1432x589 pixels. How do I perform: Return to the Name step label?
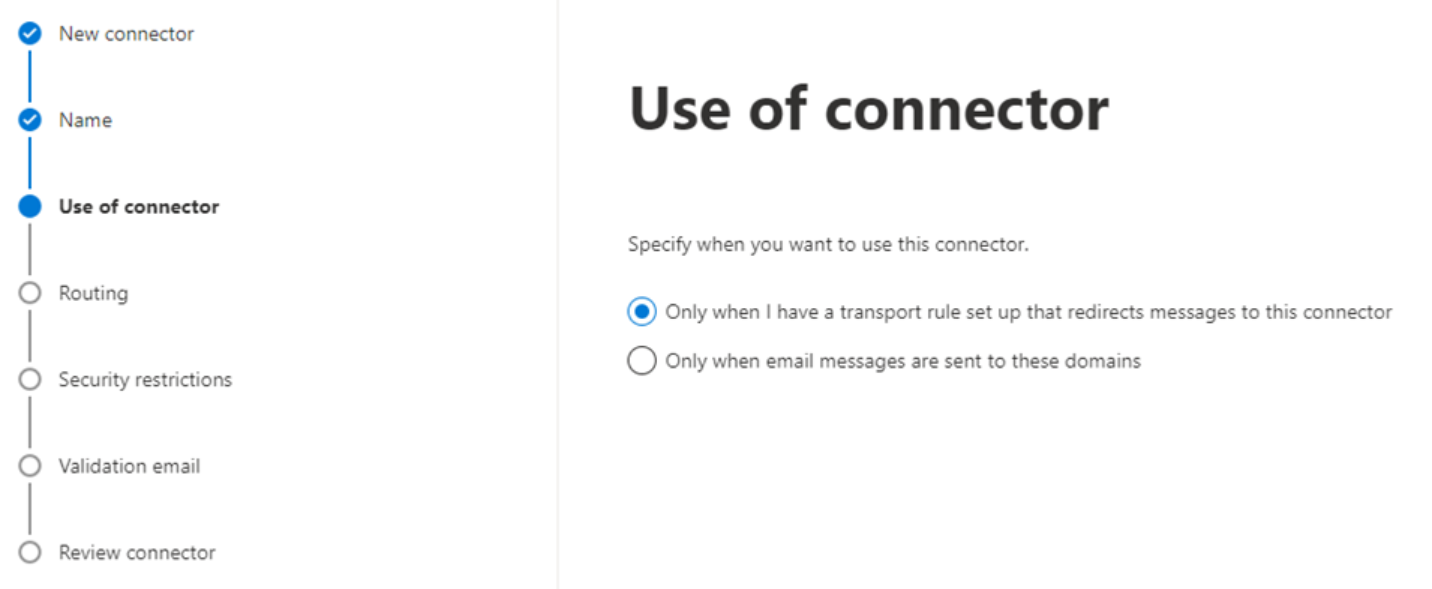85,120
